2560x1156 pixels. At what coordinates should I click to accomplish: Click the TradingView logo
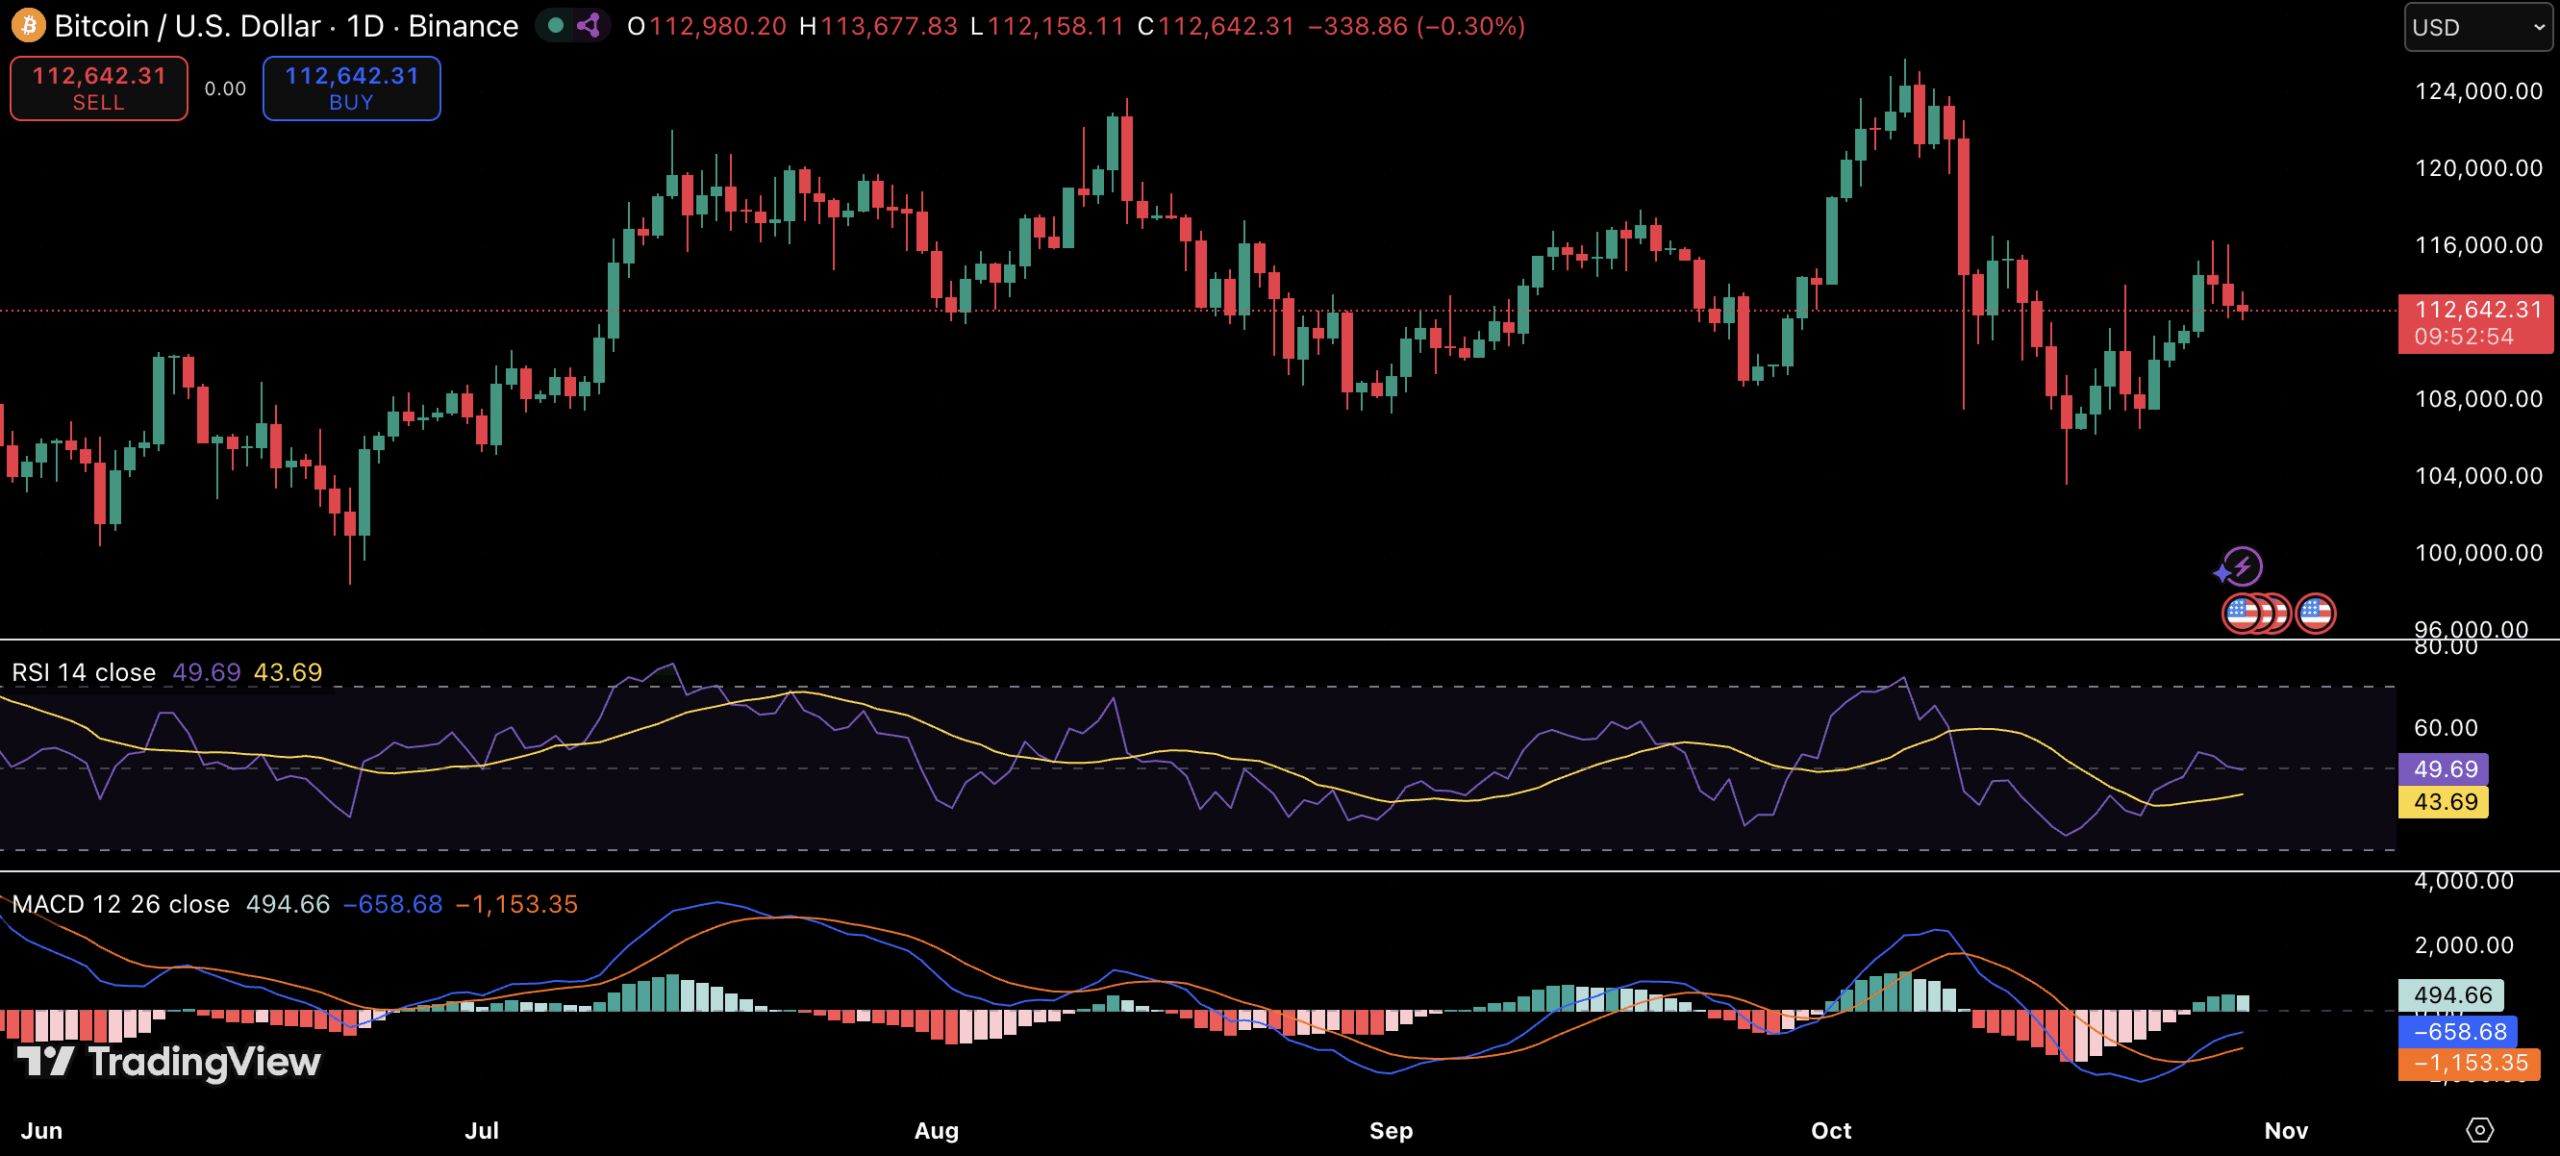coord(168,1061)
